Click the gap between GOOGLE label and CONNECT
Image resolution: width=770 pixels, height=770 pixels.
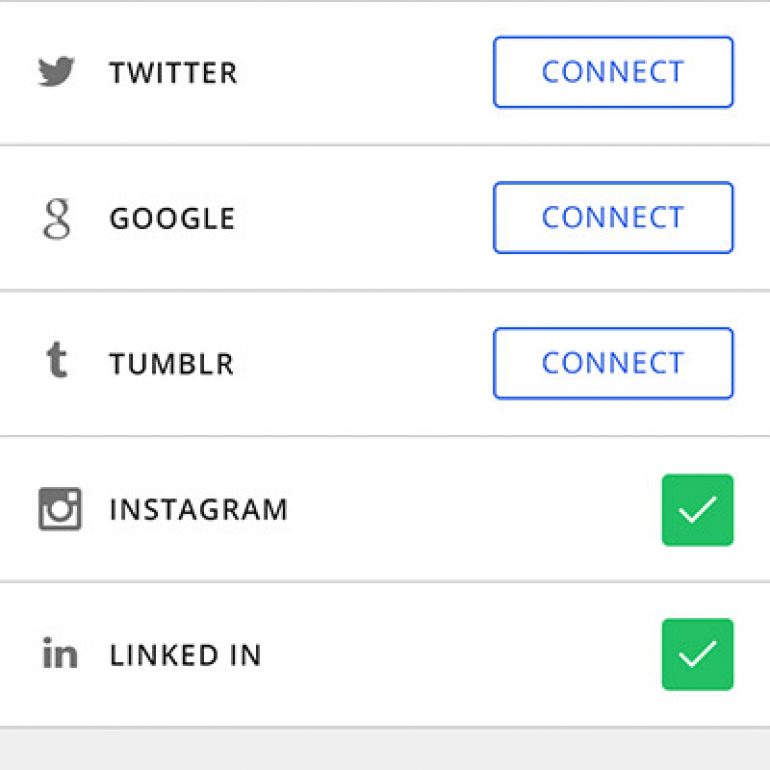coord(364,218)
